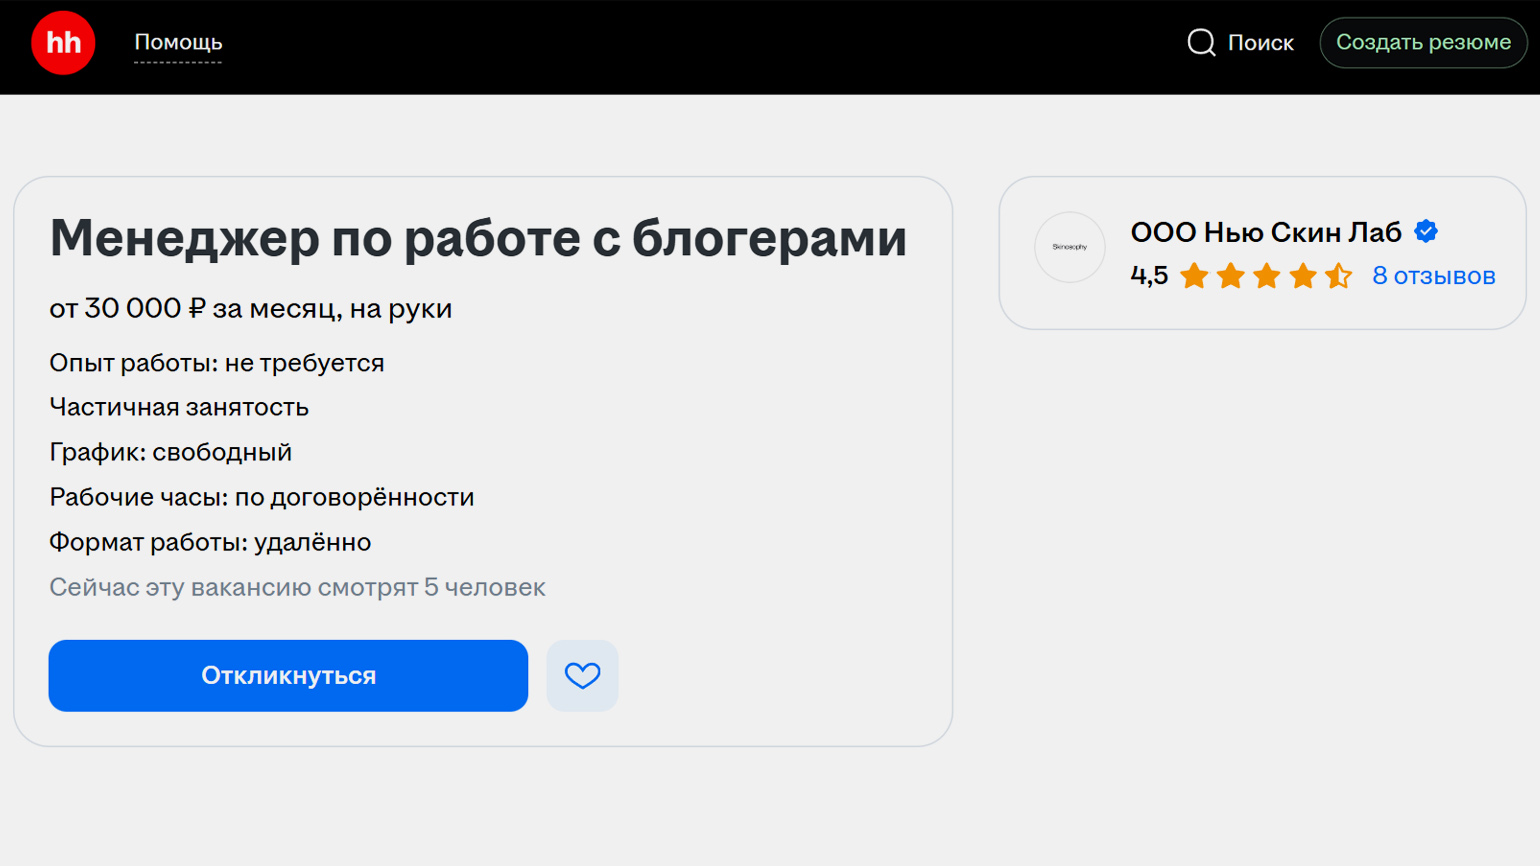Click the round company logo thumbnail
1540x866 pixels.
click(1069, 247)
